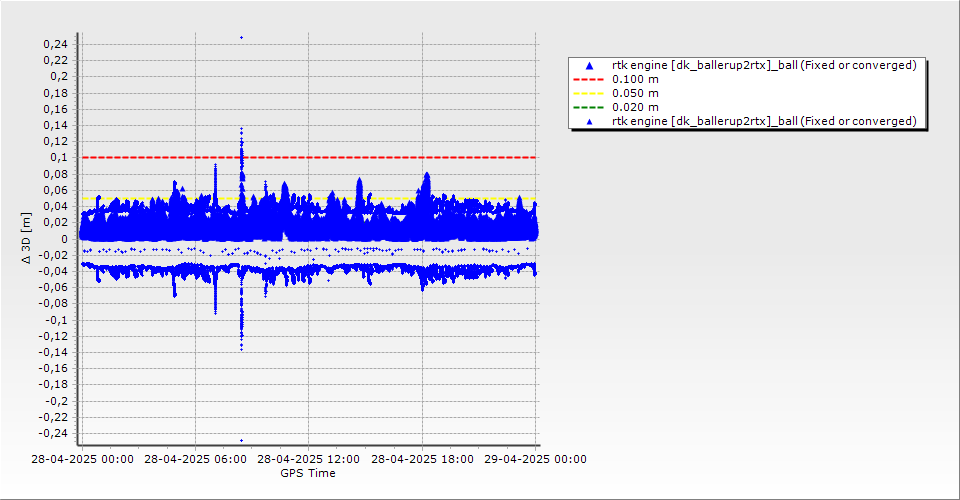Click the '-0,04' y-axis tick label
Screen dimensions: 960x500
tap(53, 271)
